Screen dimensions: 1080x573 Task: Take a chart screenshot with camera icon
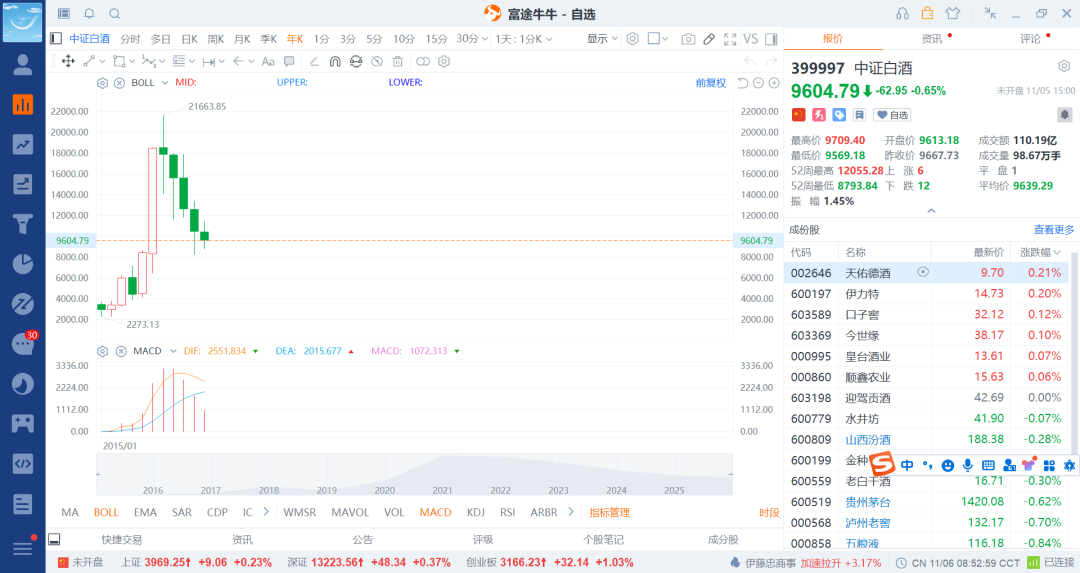coord(688,39)
